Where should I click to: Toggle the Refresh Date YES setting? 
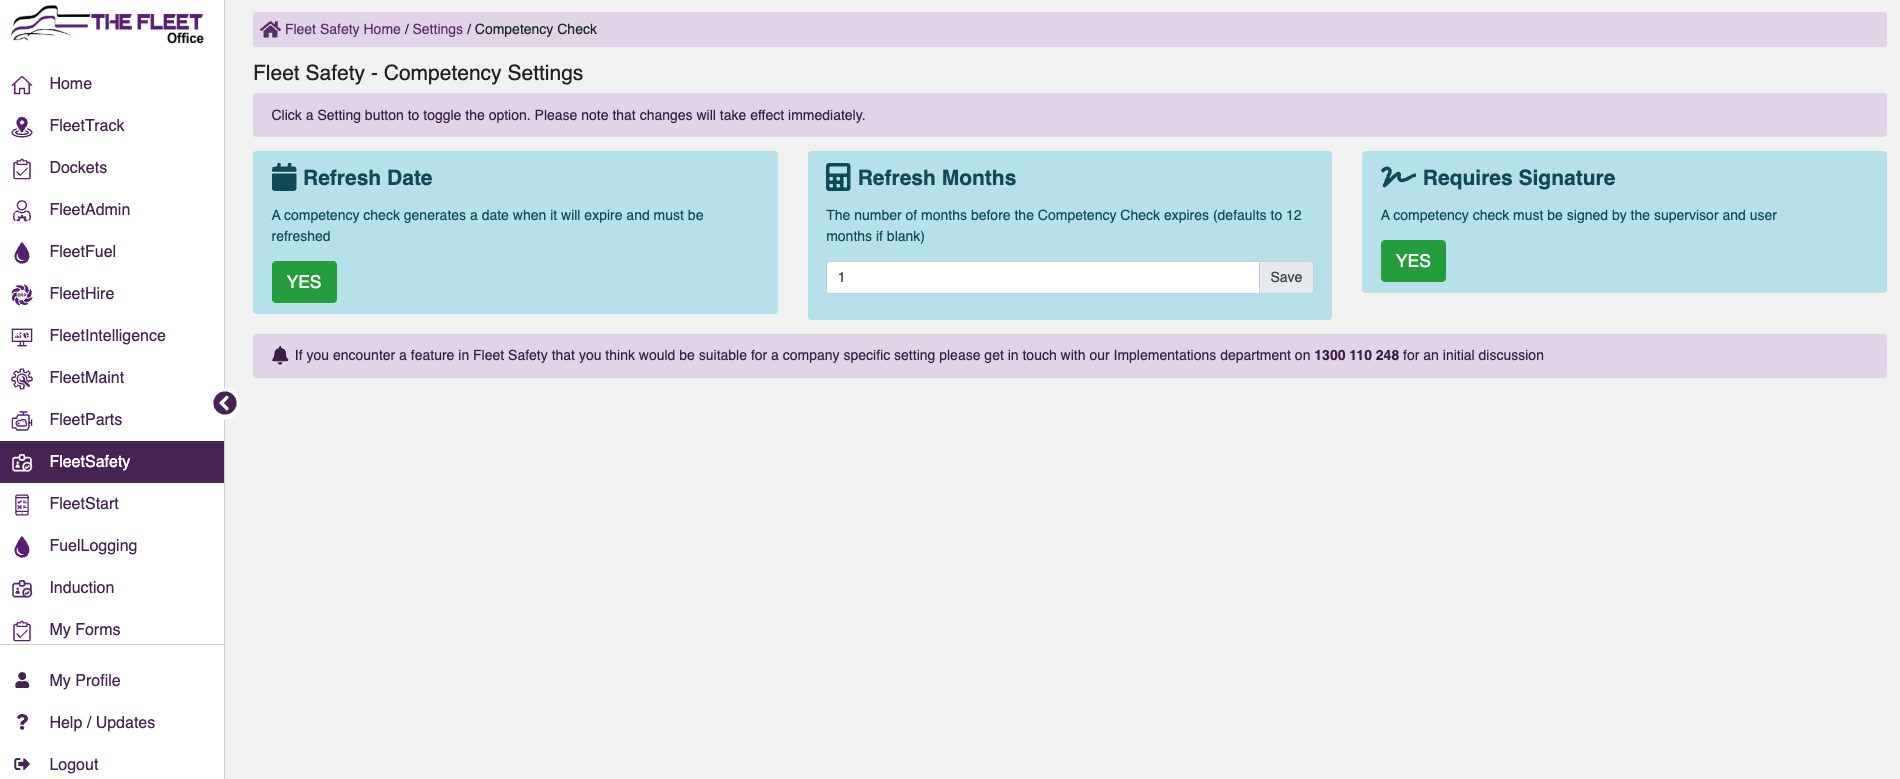point(304,282)
